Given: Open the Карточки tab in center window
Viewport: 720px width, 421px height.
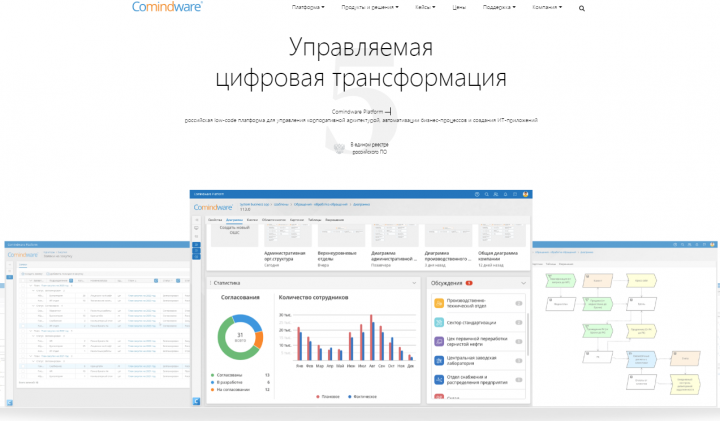Looking at the screenshot, I should click(x=297, y=220).
